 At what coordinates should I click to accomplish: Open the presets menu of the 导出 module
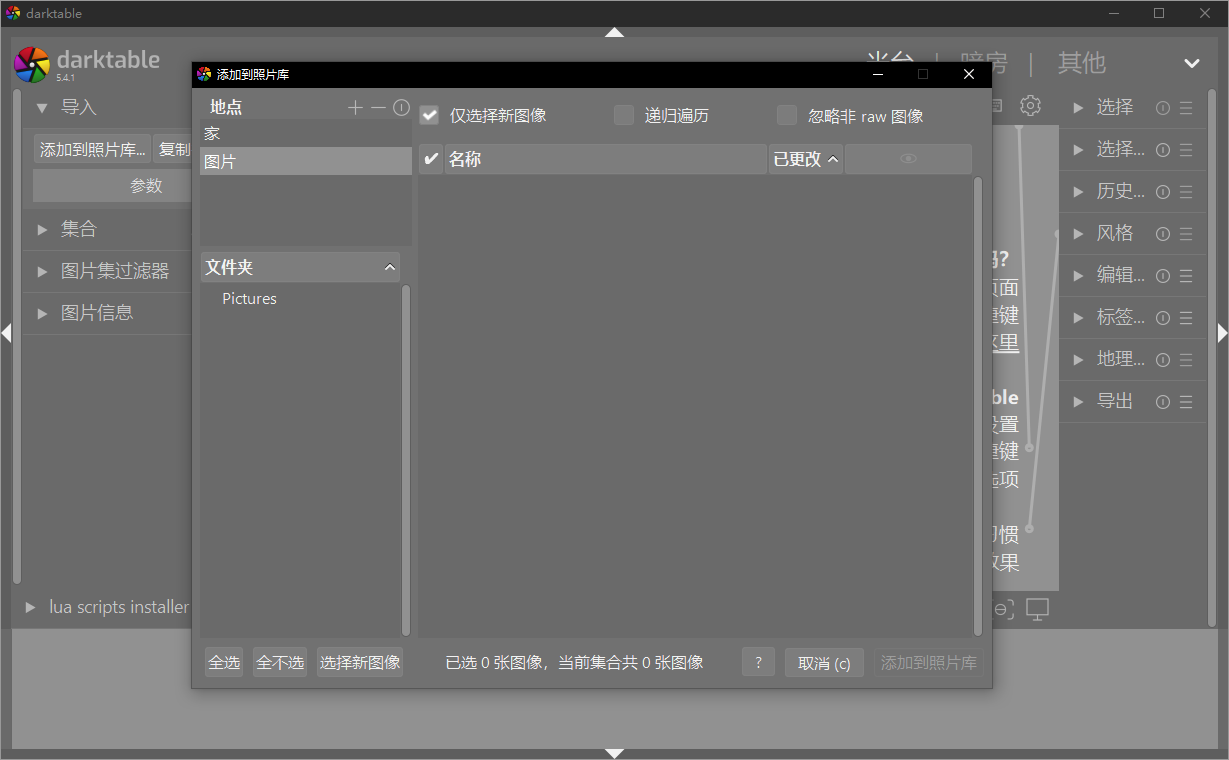[x=1188, y=401]
